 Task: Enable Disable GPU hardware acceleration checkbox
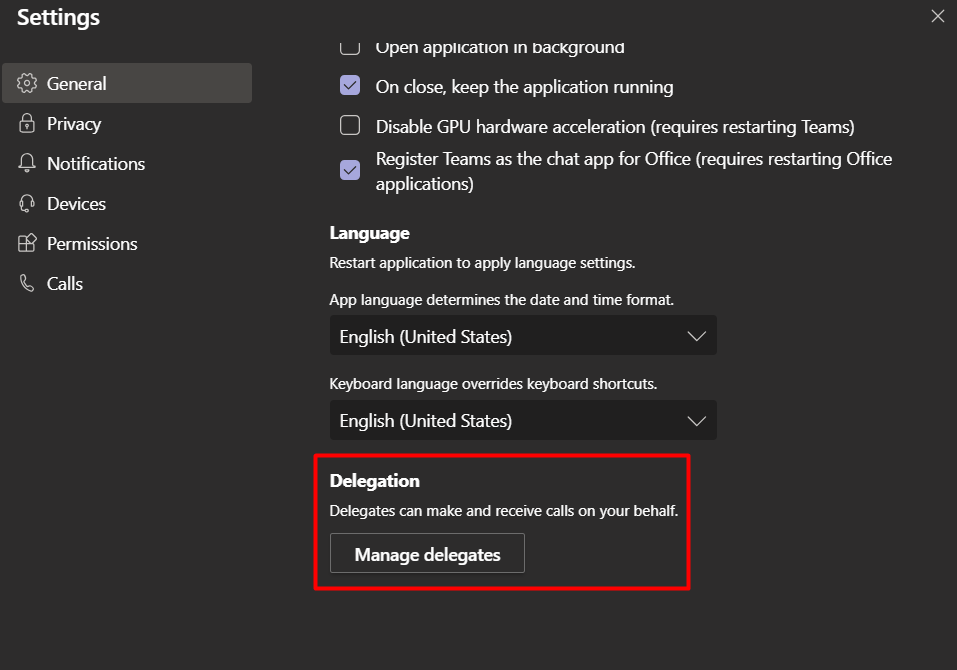[350, 125]
